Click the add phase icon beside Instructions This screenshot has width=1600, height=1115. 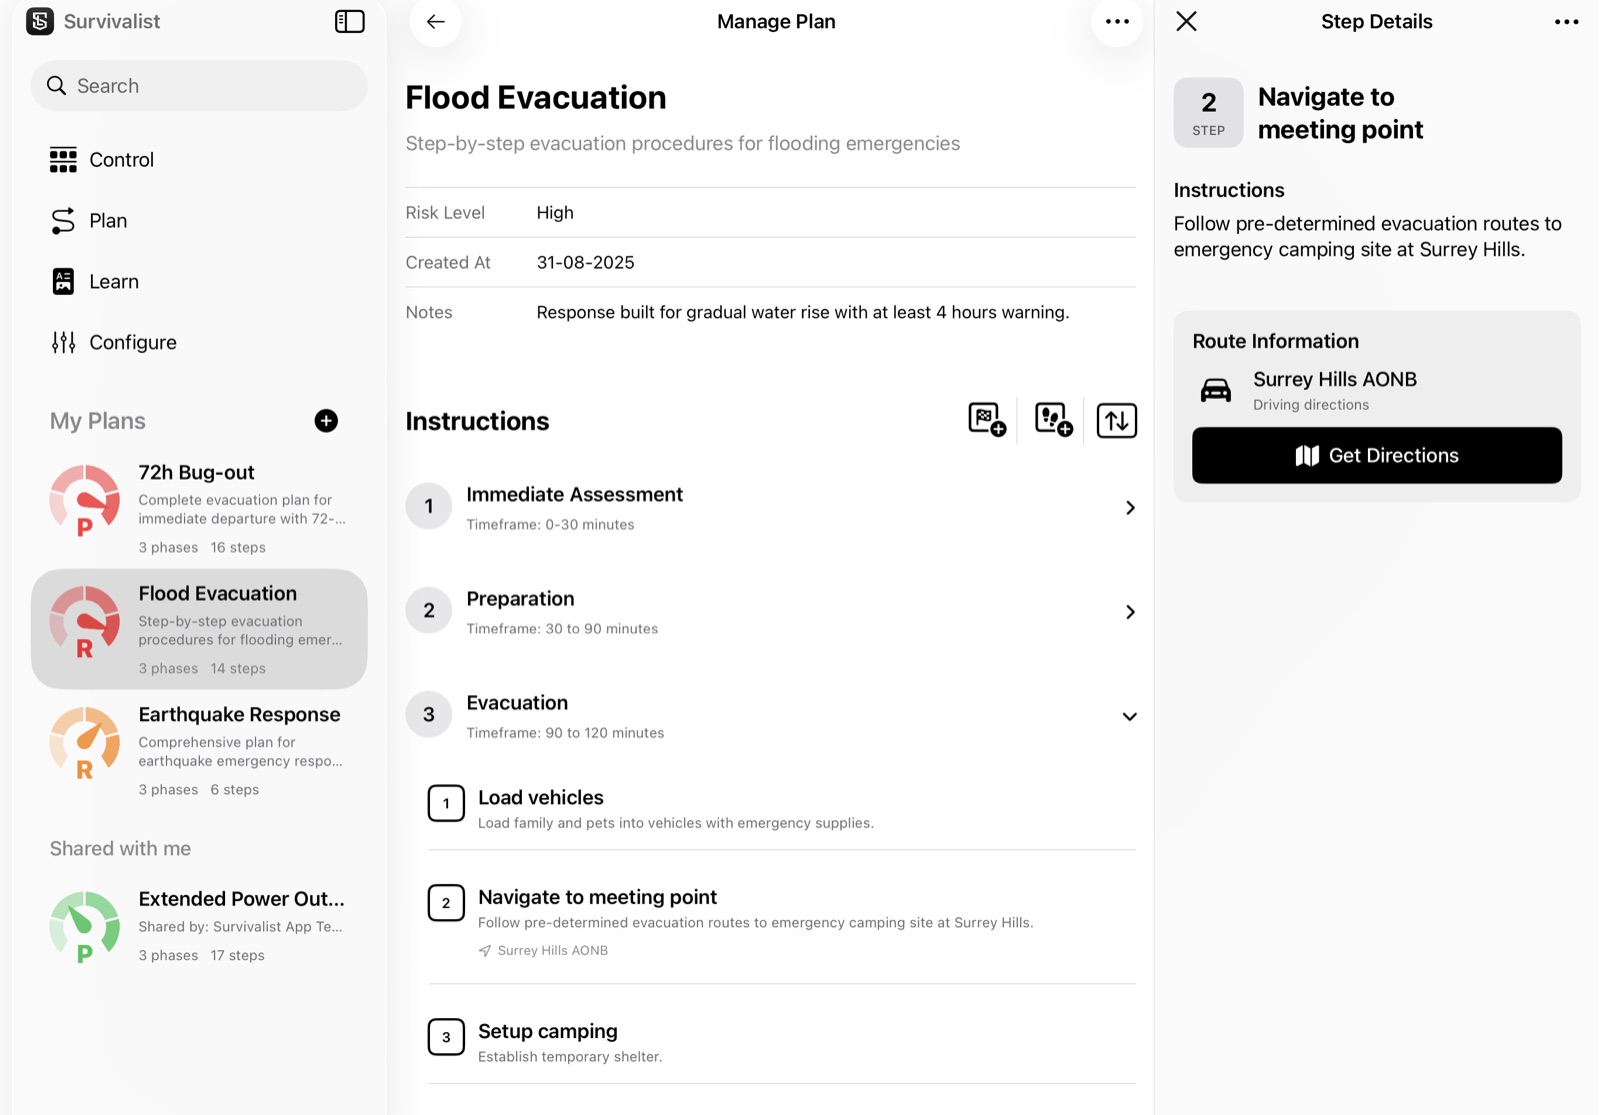(987, 420)
